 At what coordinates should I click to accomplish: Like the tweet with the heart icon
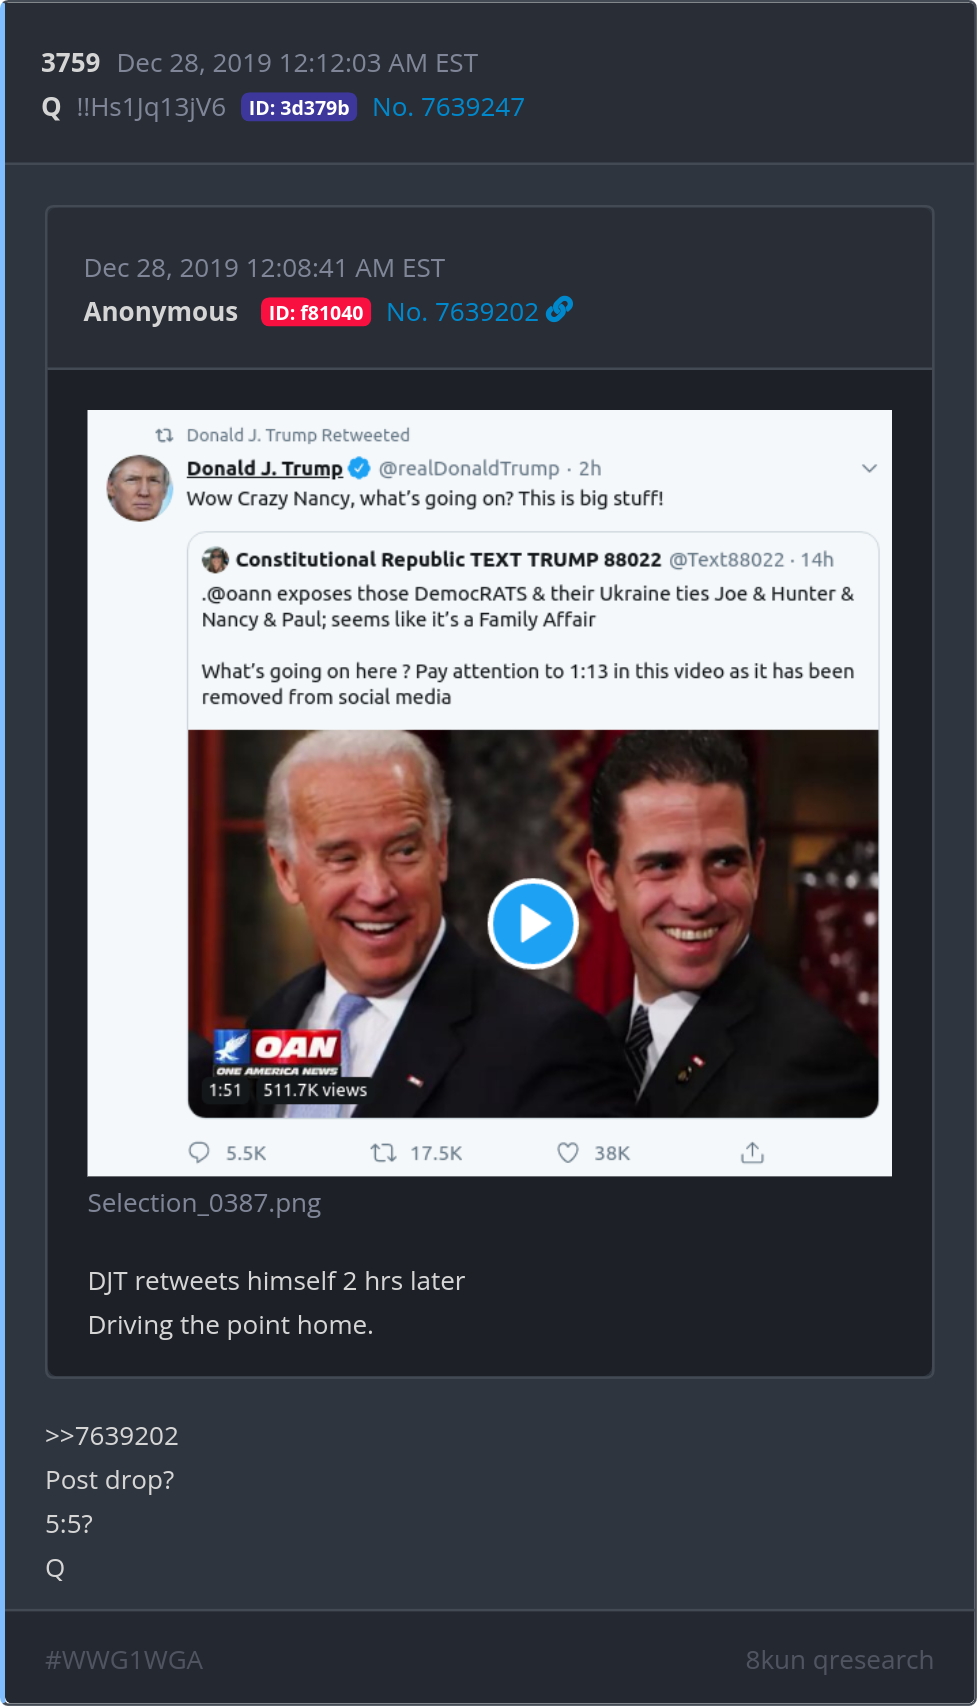pyautogui.click(x=568, y=1153)
